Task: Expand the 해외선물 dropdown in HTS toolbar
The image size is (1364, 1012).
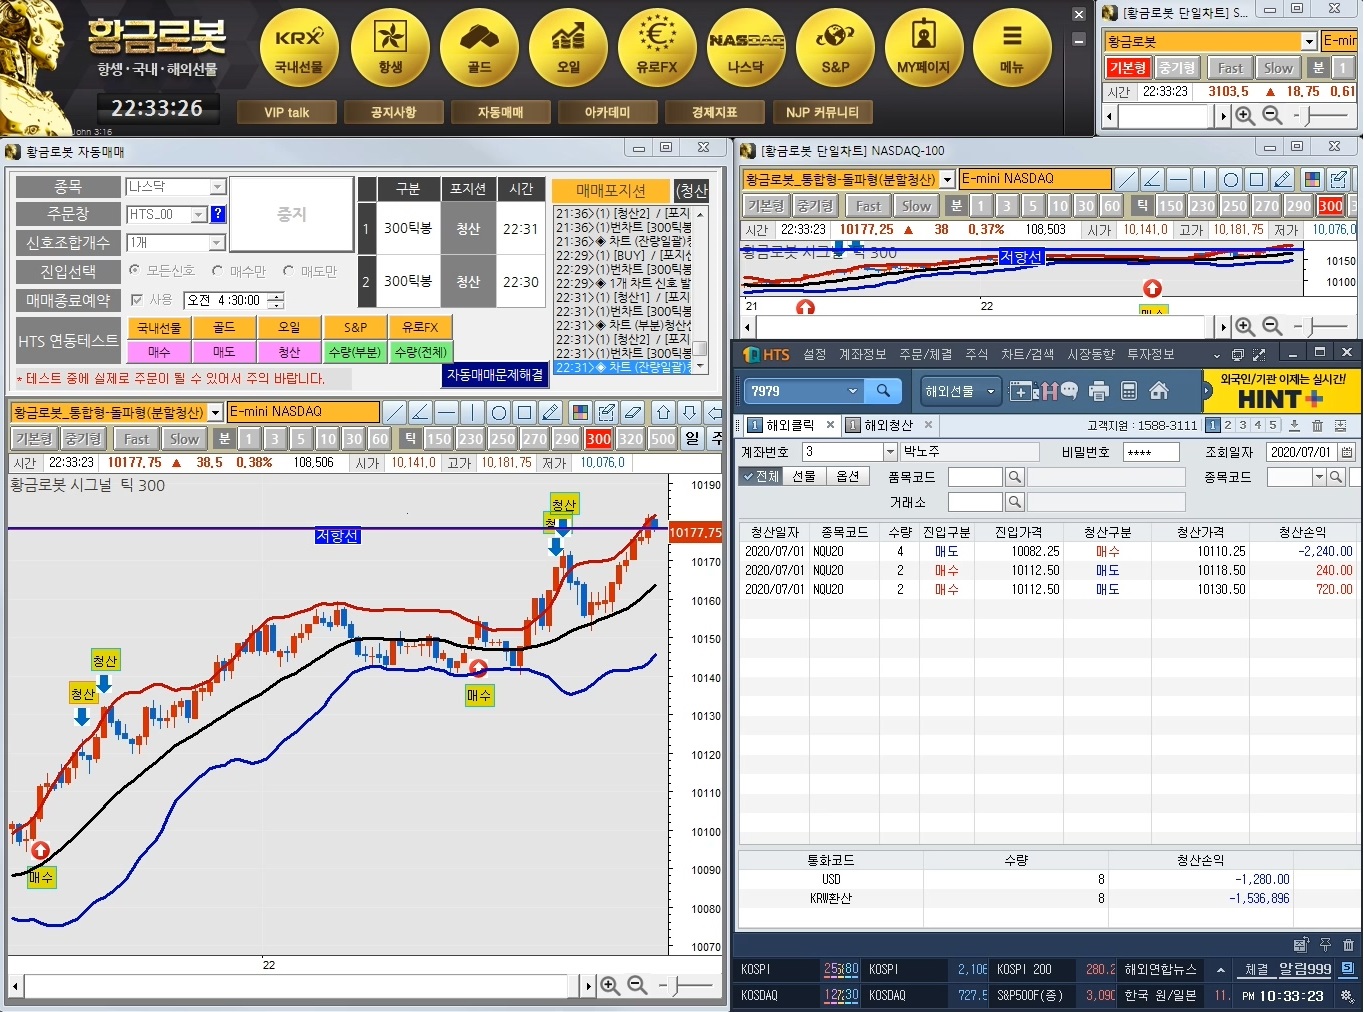Action: (990, 391)
